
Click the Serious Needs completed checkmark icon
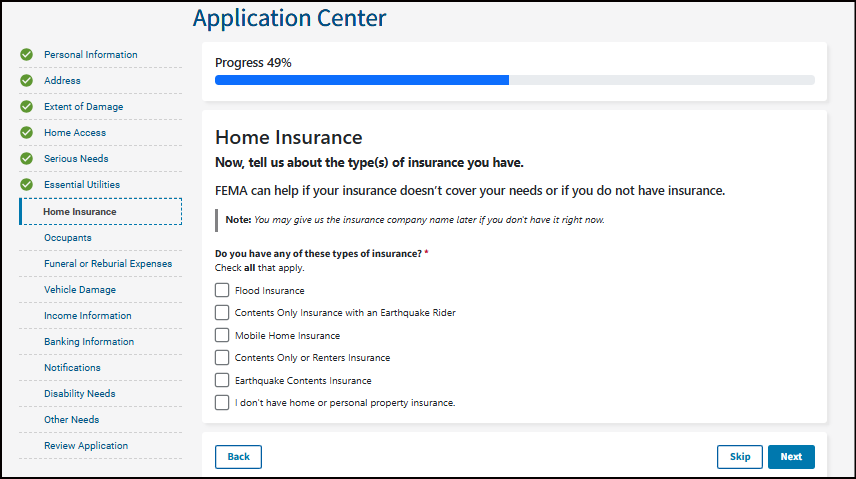(26, 159)
